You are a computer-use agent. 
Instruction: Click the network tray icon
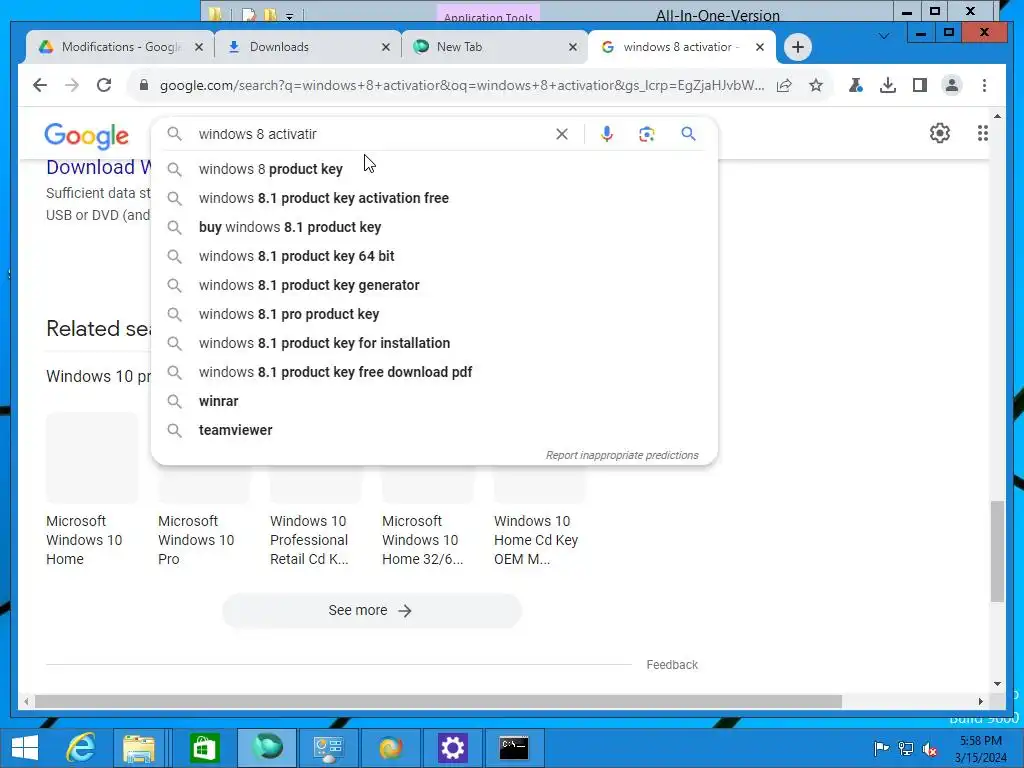906,749
